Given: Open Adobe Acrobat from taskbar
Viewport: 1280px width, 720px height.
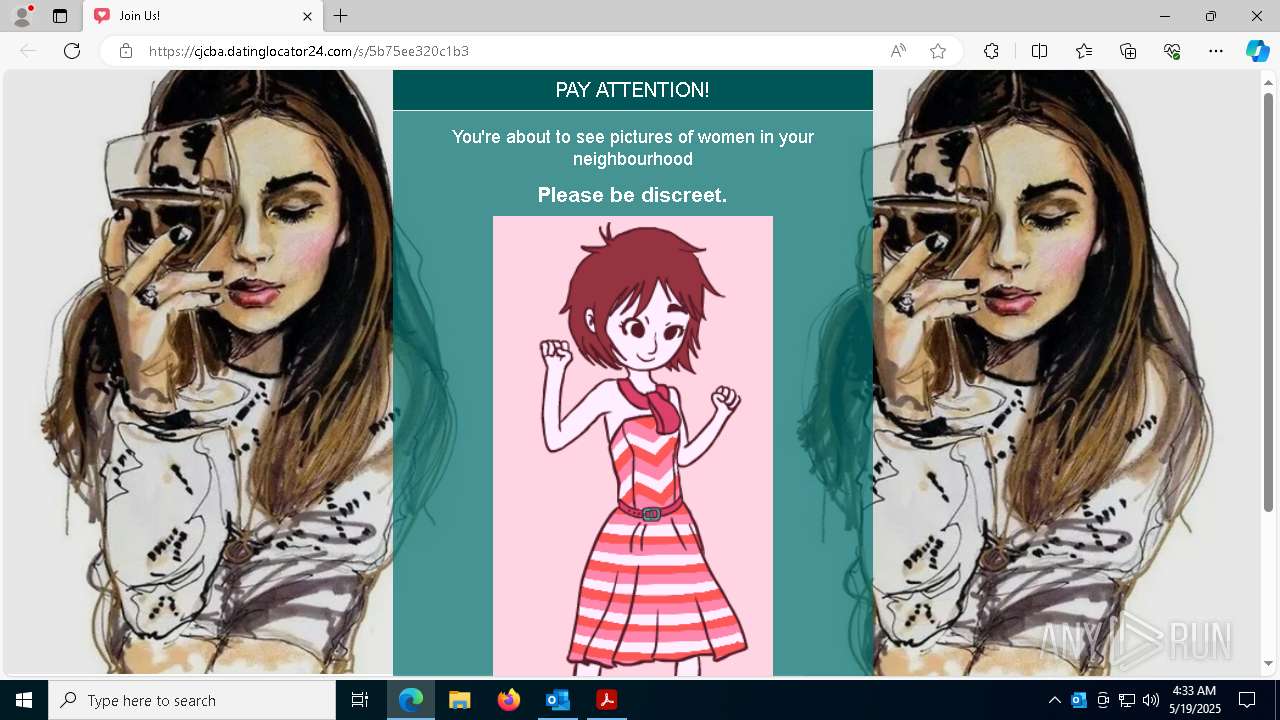Looking at the screenshot, I should pyautogui.click(x=606, y=700).
